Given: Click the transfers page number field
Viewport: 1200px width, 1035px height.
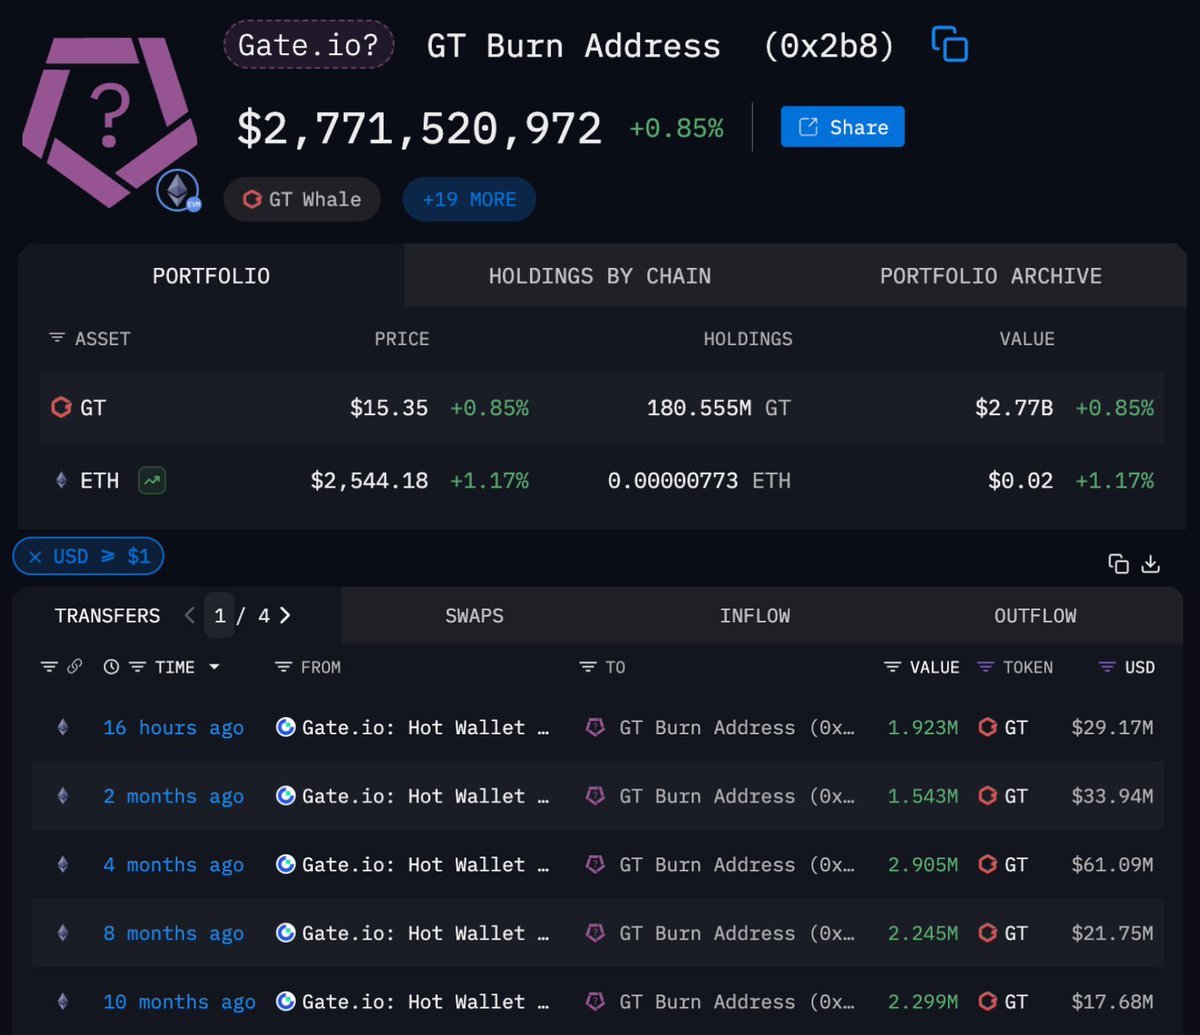Looking at the screenshot, I should [x=220, y=616].
